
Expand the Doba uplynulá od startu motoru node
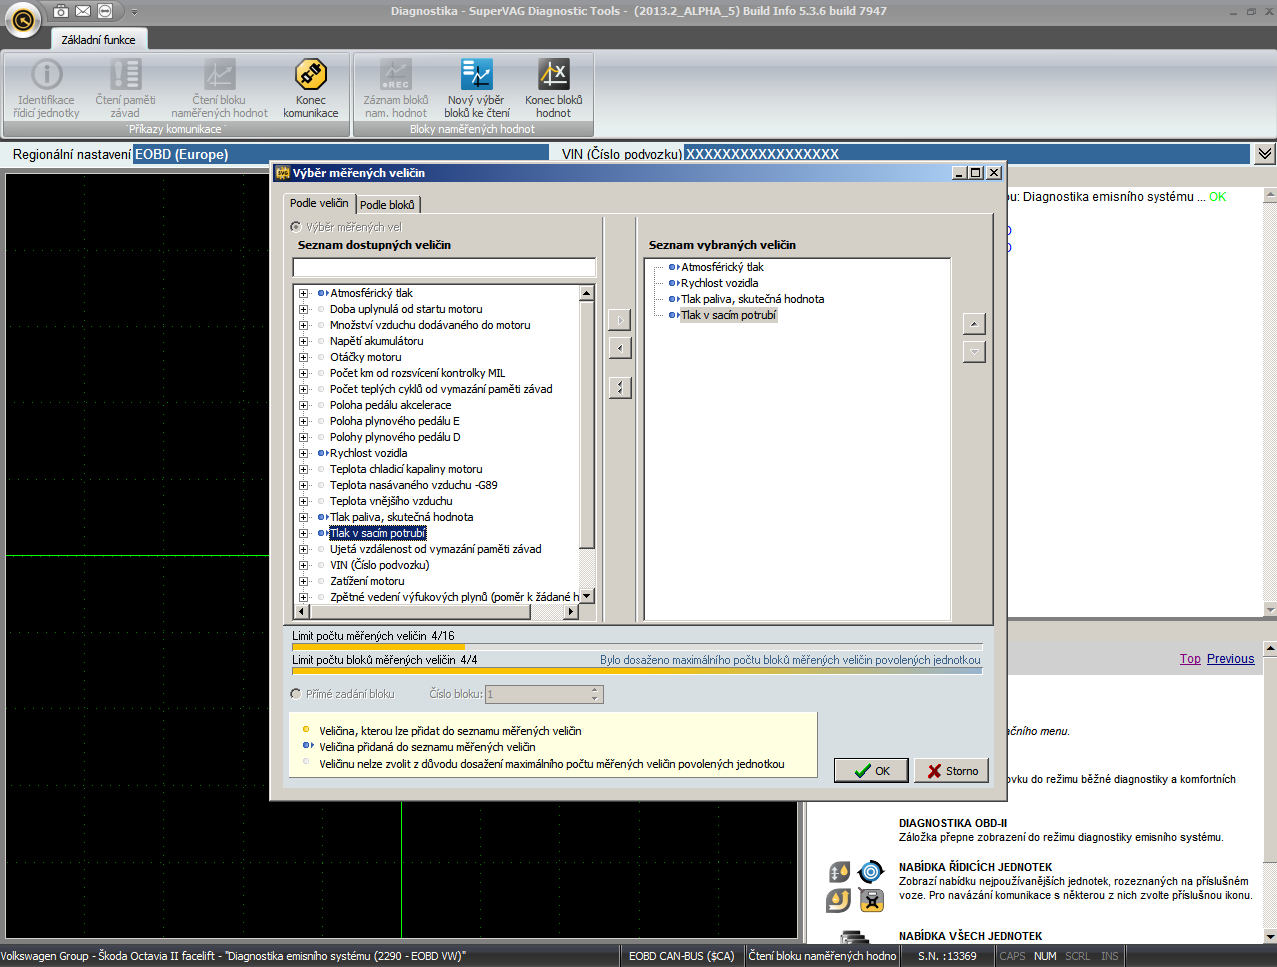pos(303,309)
